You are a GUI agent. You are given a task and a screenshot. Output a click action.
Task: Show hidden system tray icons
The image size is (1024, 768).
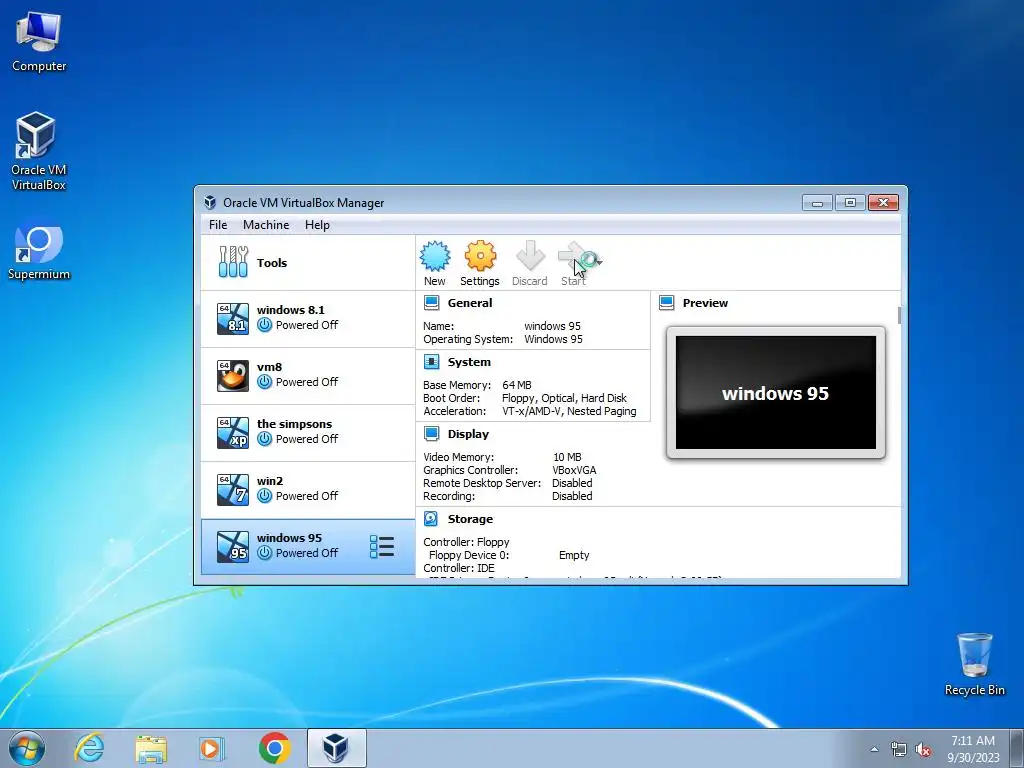(x=874, y=749)
